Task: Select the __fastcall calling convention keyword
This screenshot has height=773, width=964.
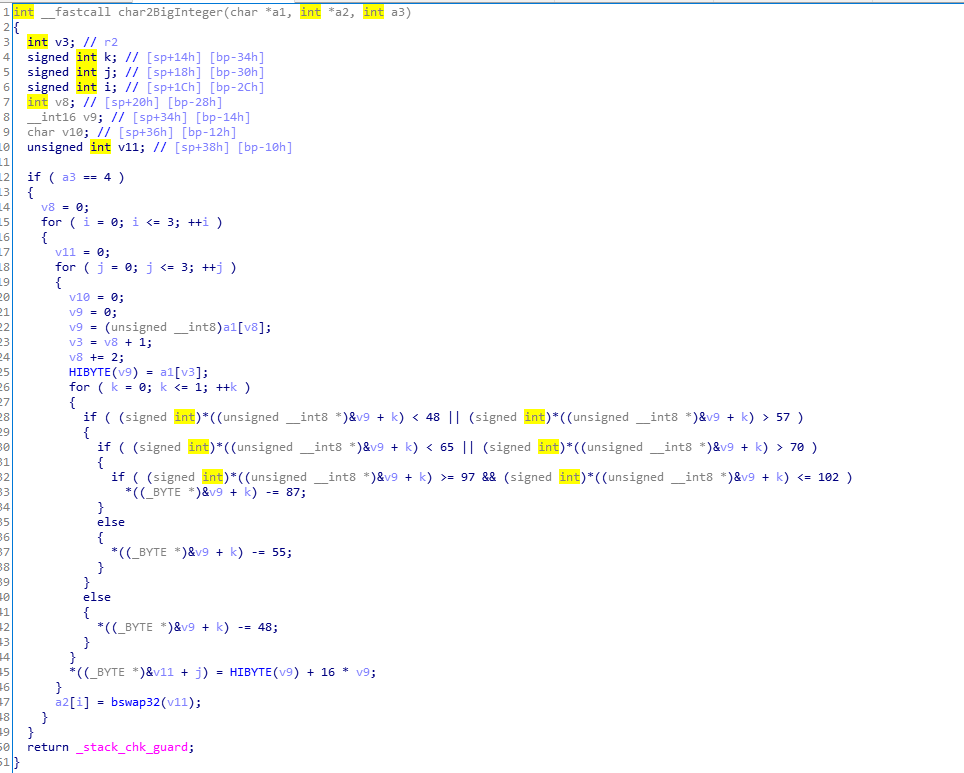Action: (76, 12)
